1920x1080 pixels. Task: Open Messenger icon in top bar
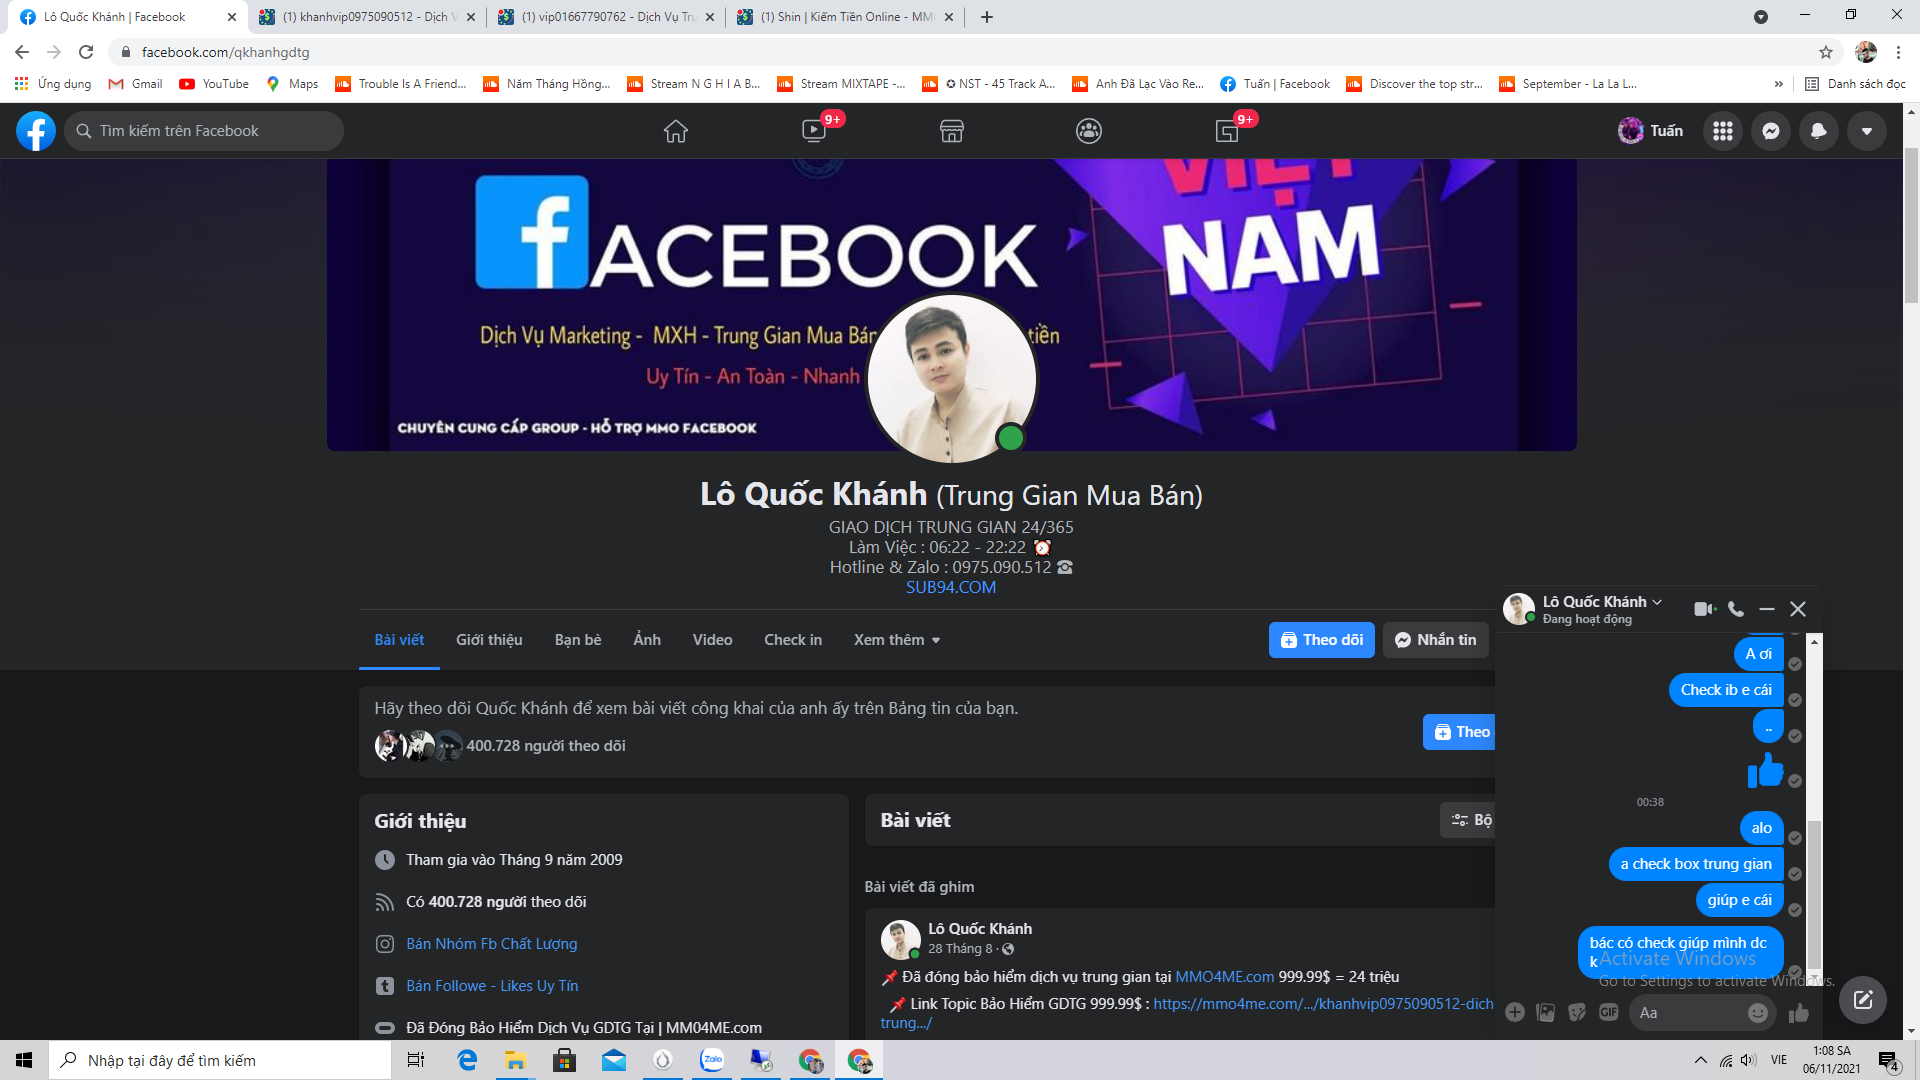(x=1770, y=131)
